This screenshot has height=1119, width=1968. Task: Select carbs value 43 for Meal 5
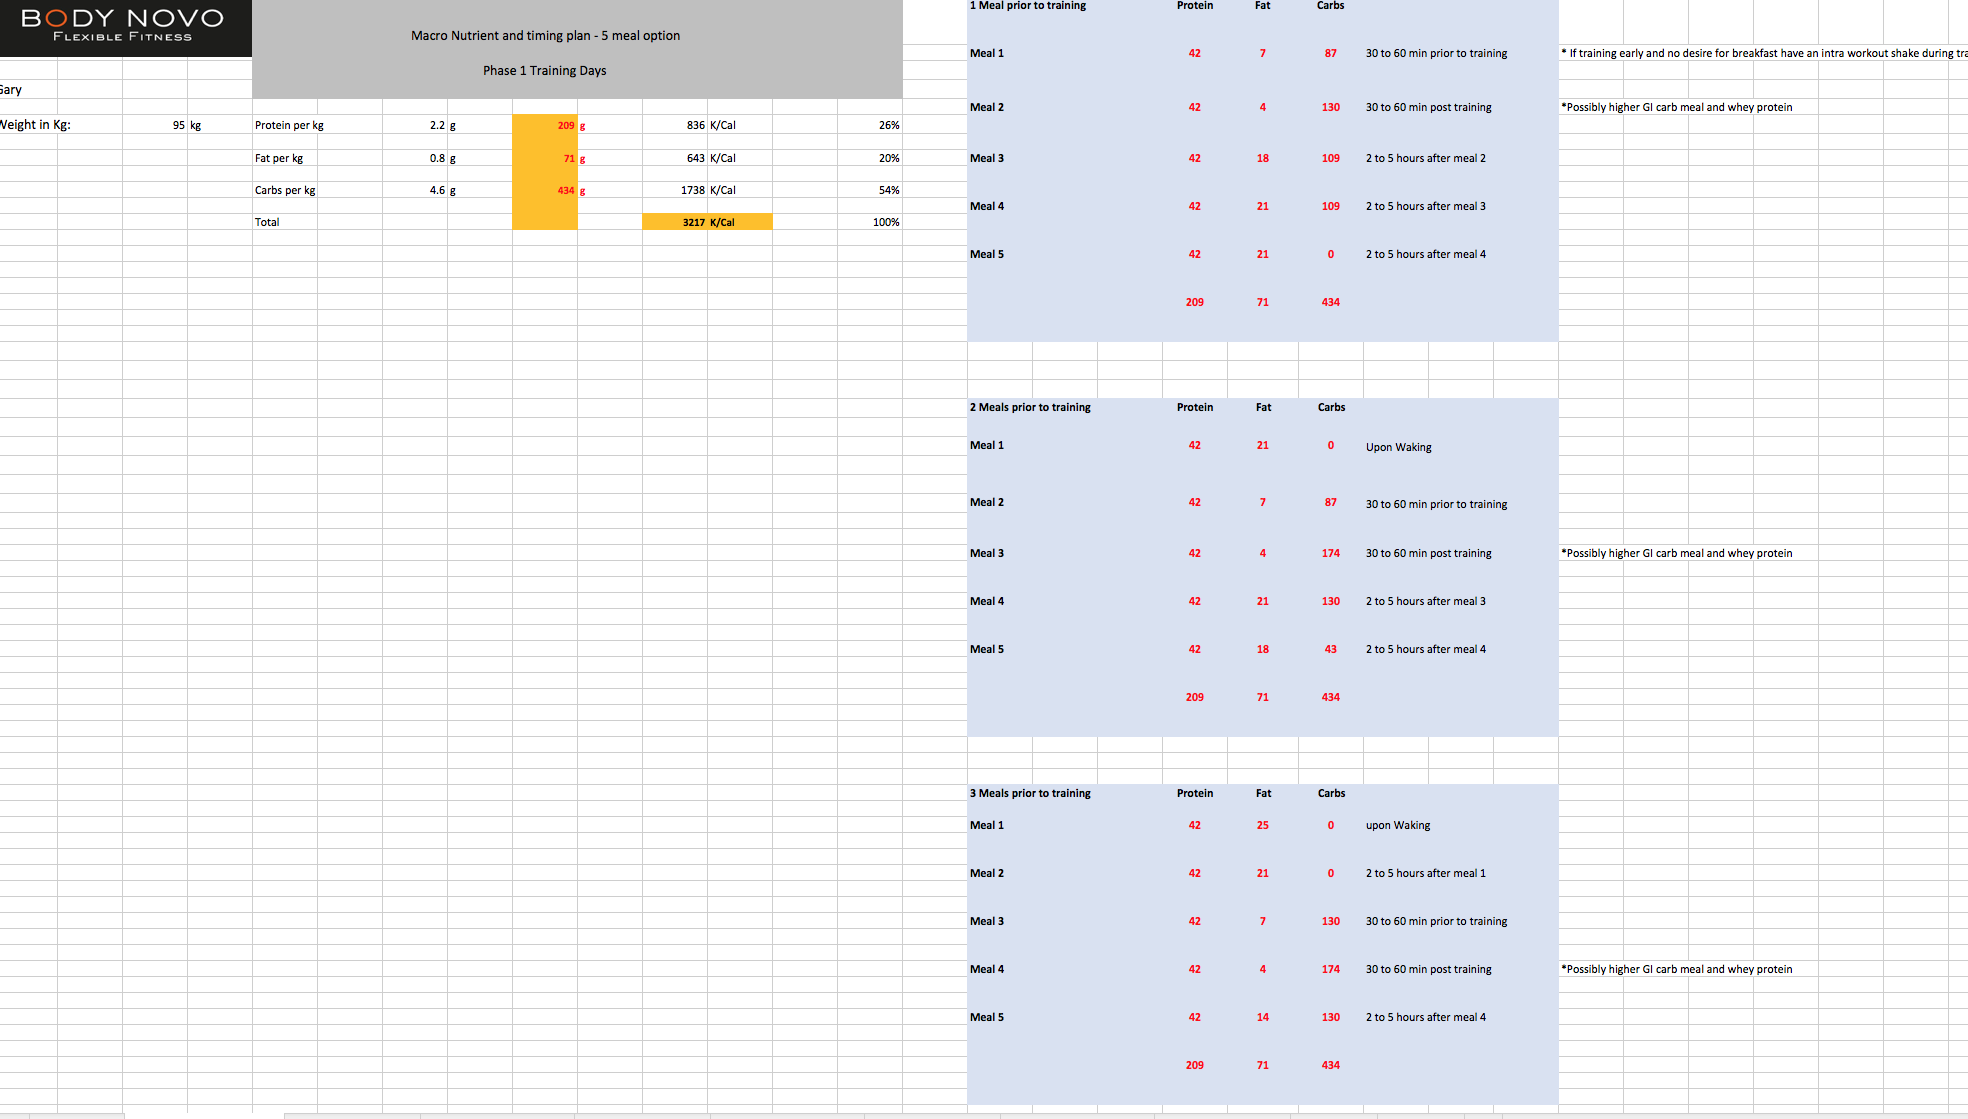coord(1331,649)
